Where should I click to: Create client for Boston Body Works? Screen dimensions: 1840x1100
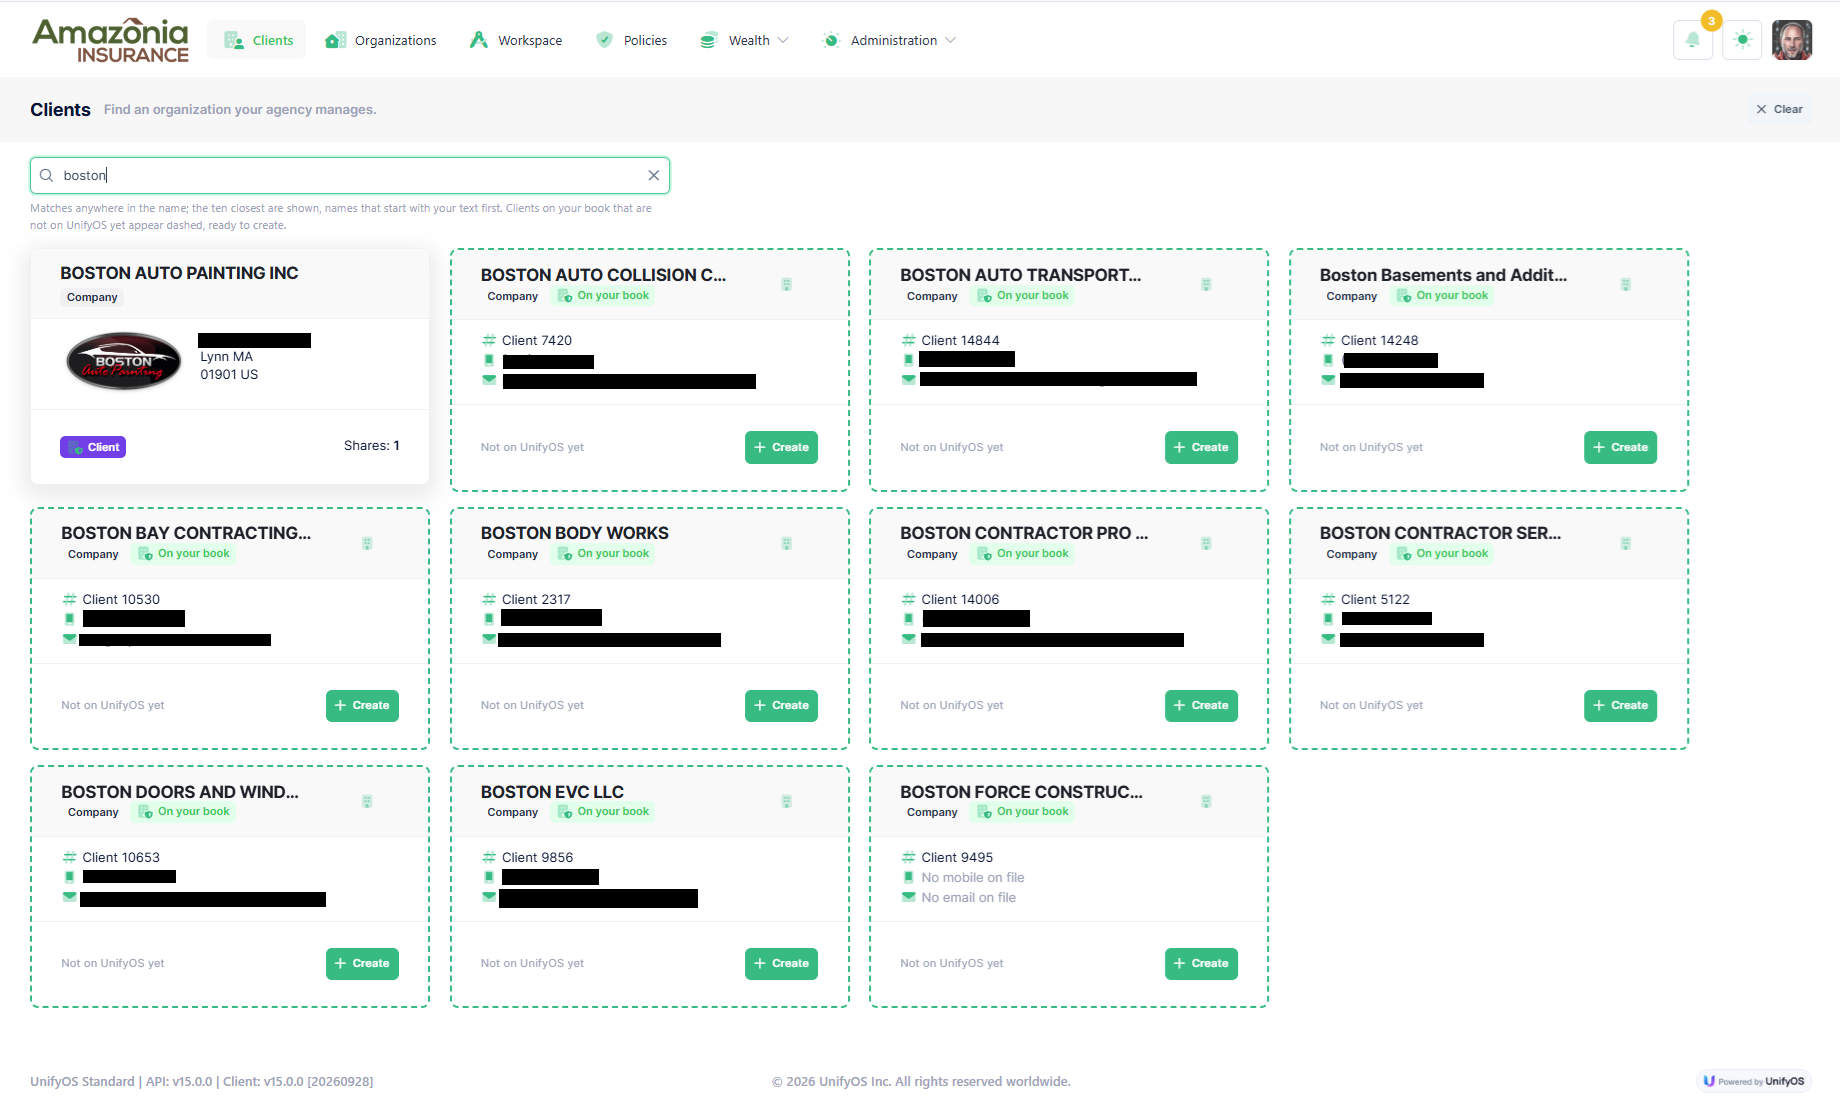[781, 705]
